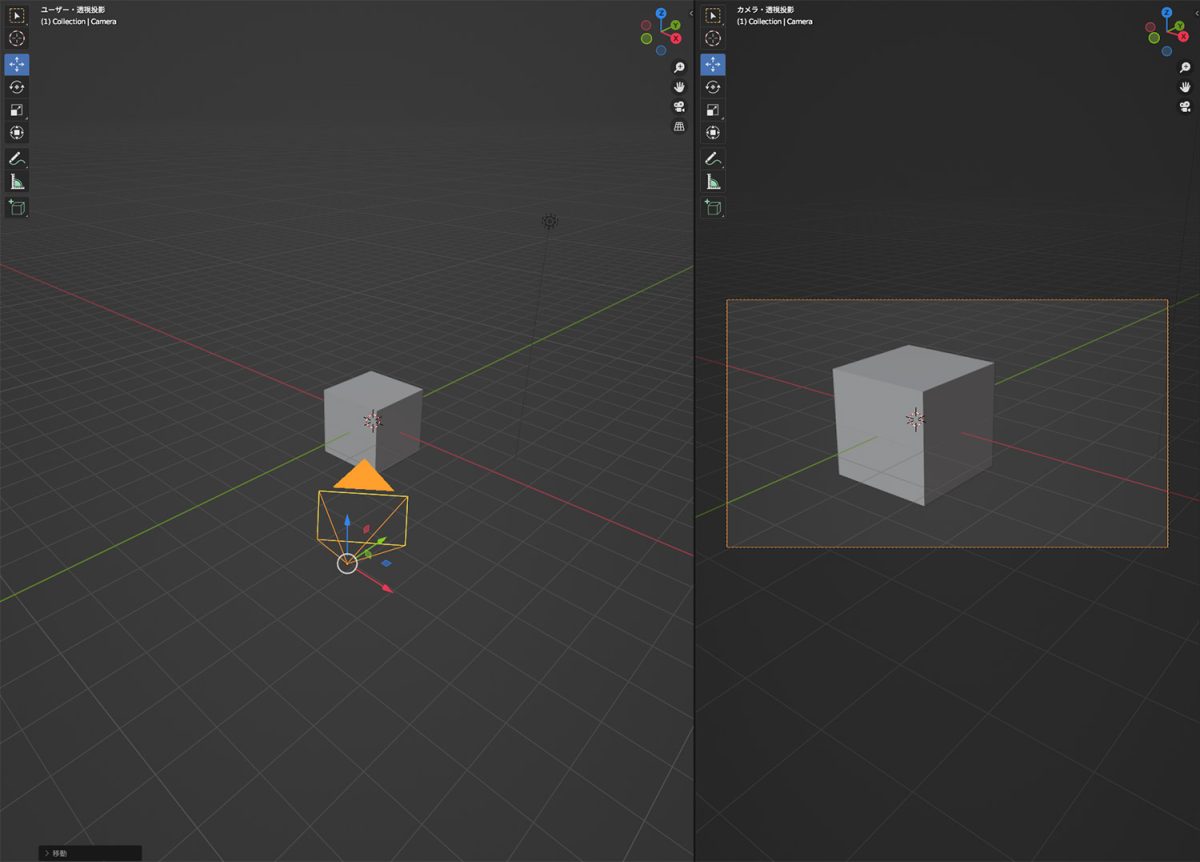Activate the 3D Cursor tool in left viewport

(x=17, y=38)
